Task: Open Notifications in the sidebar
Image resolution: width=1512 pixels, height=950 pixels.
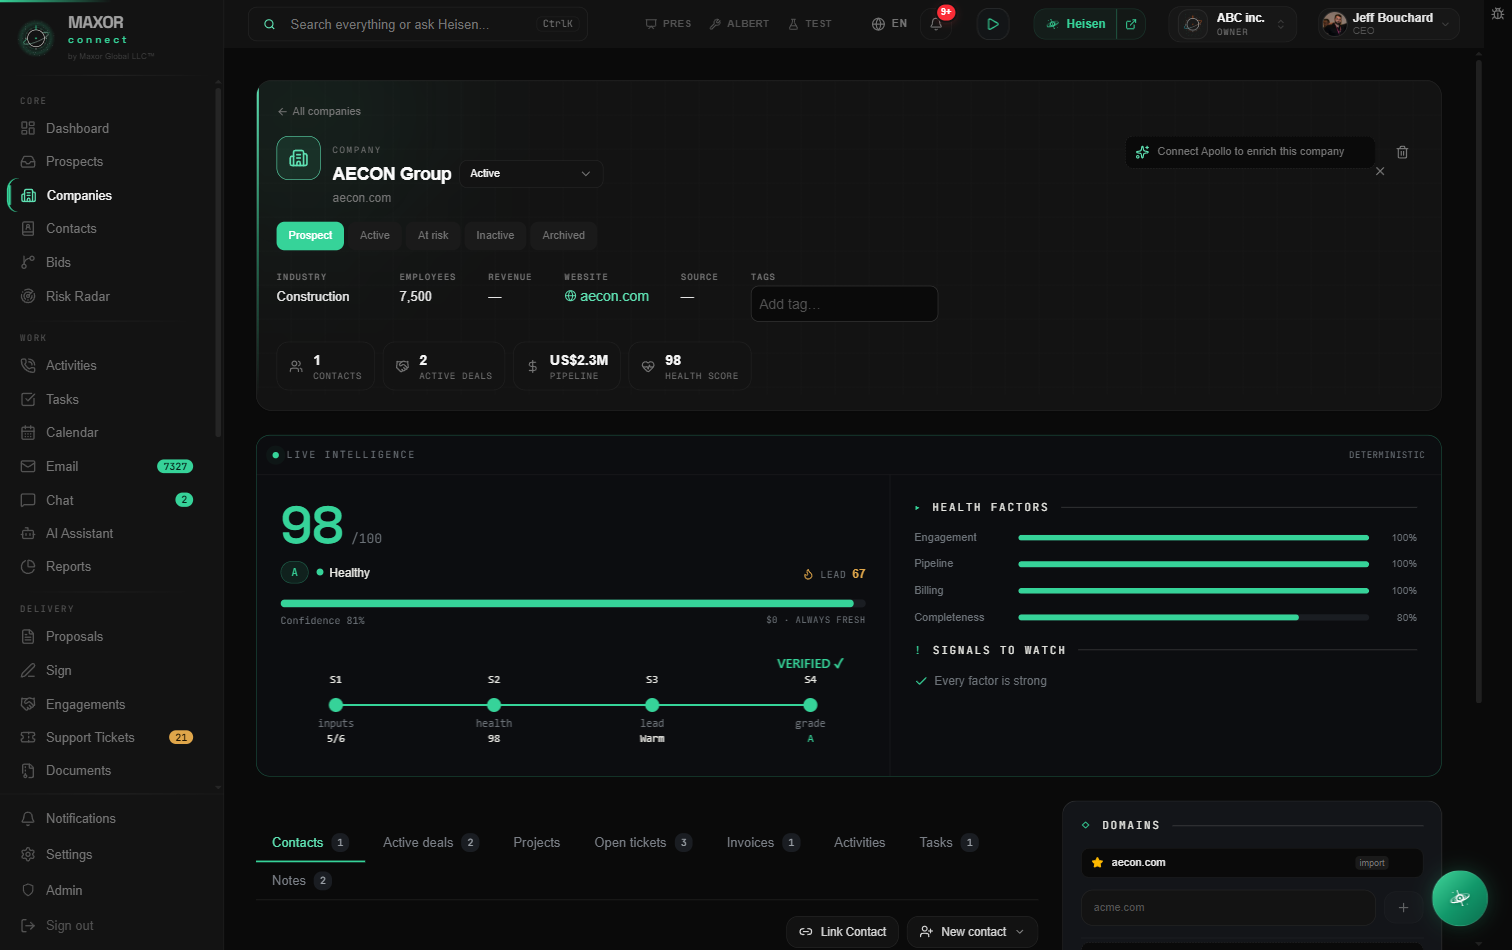Action: pos(80,818)
